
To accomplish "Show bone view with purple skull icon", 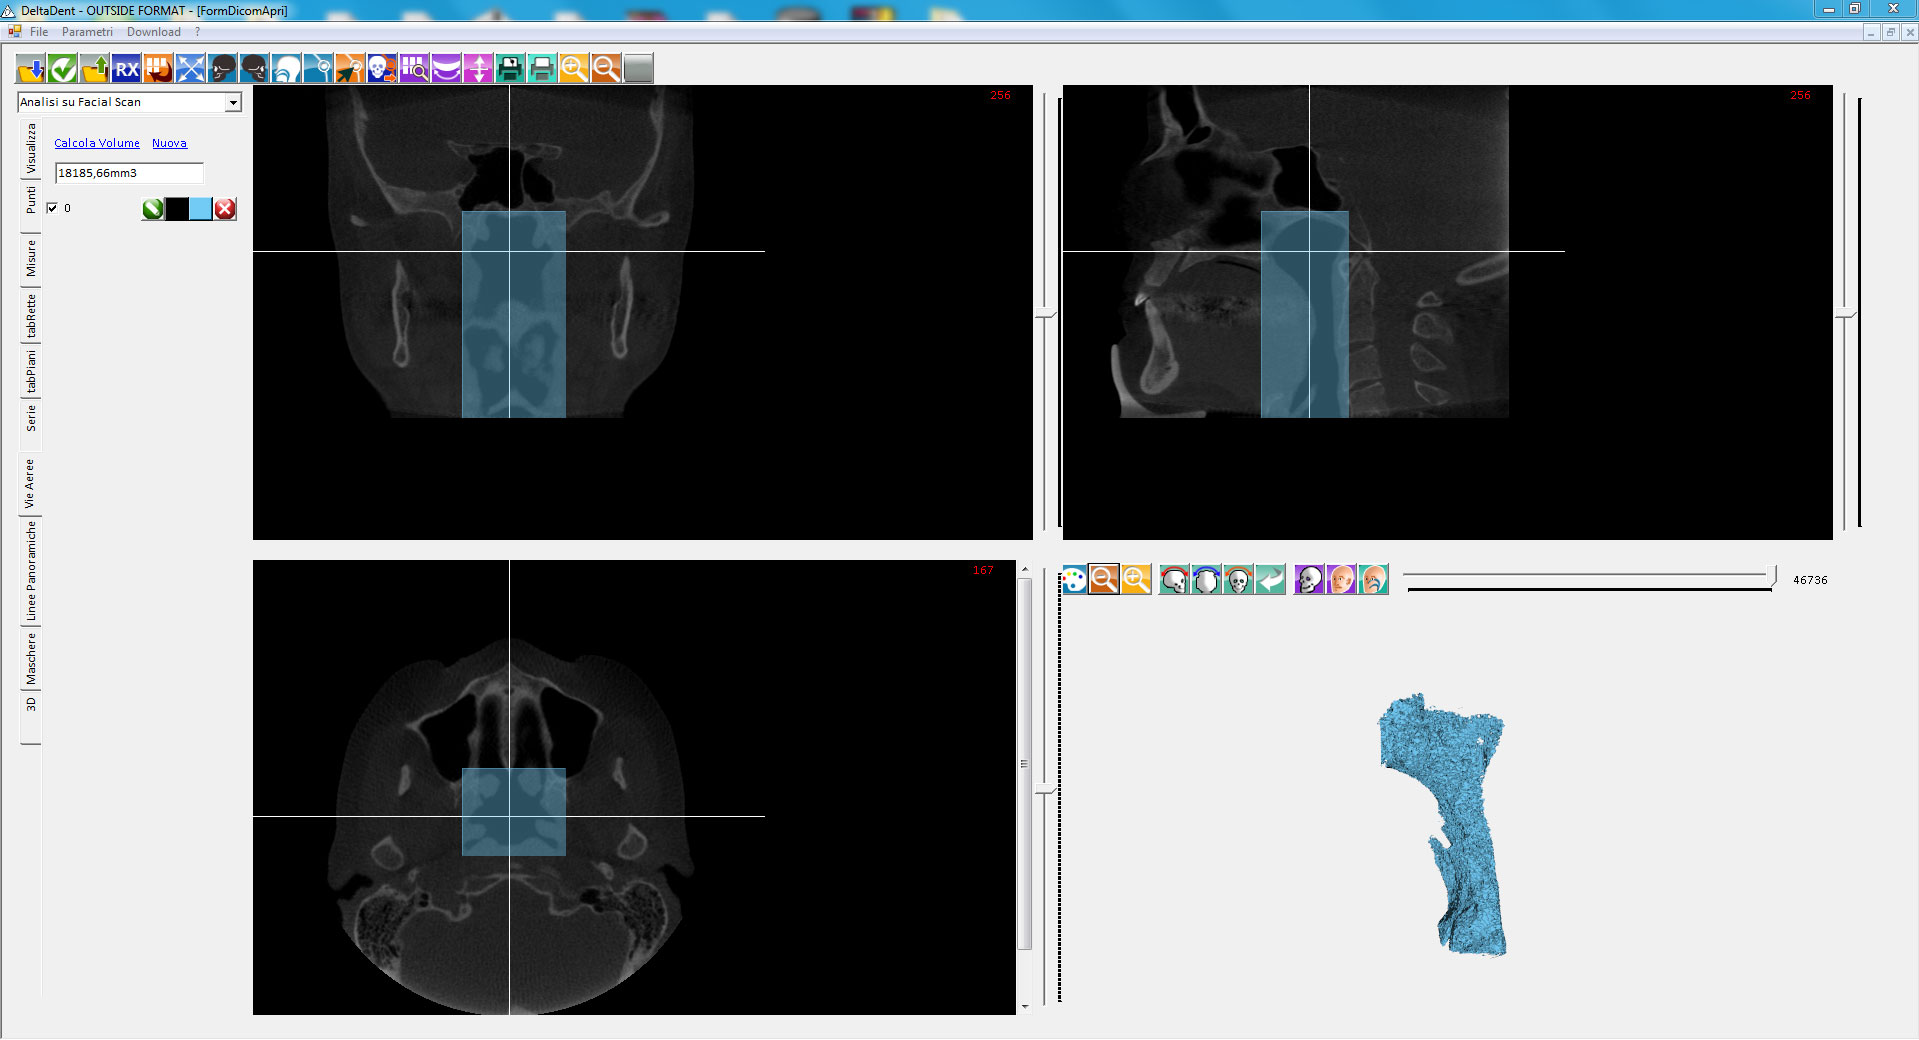I will point(1310,579).
